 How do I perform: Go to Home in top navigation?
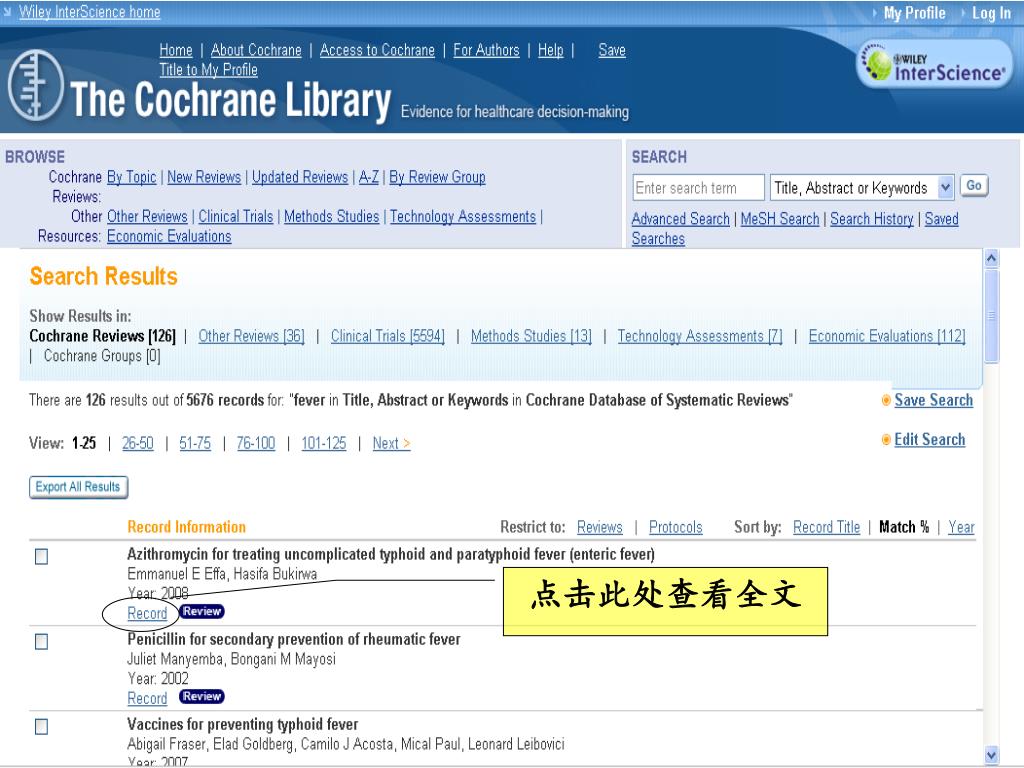coord(176,50)
